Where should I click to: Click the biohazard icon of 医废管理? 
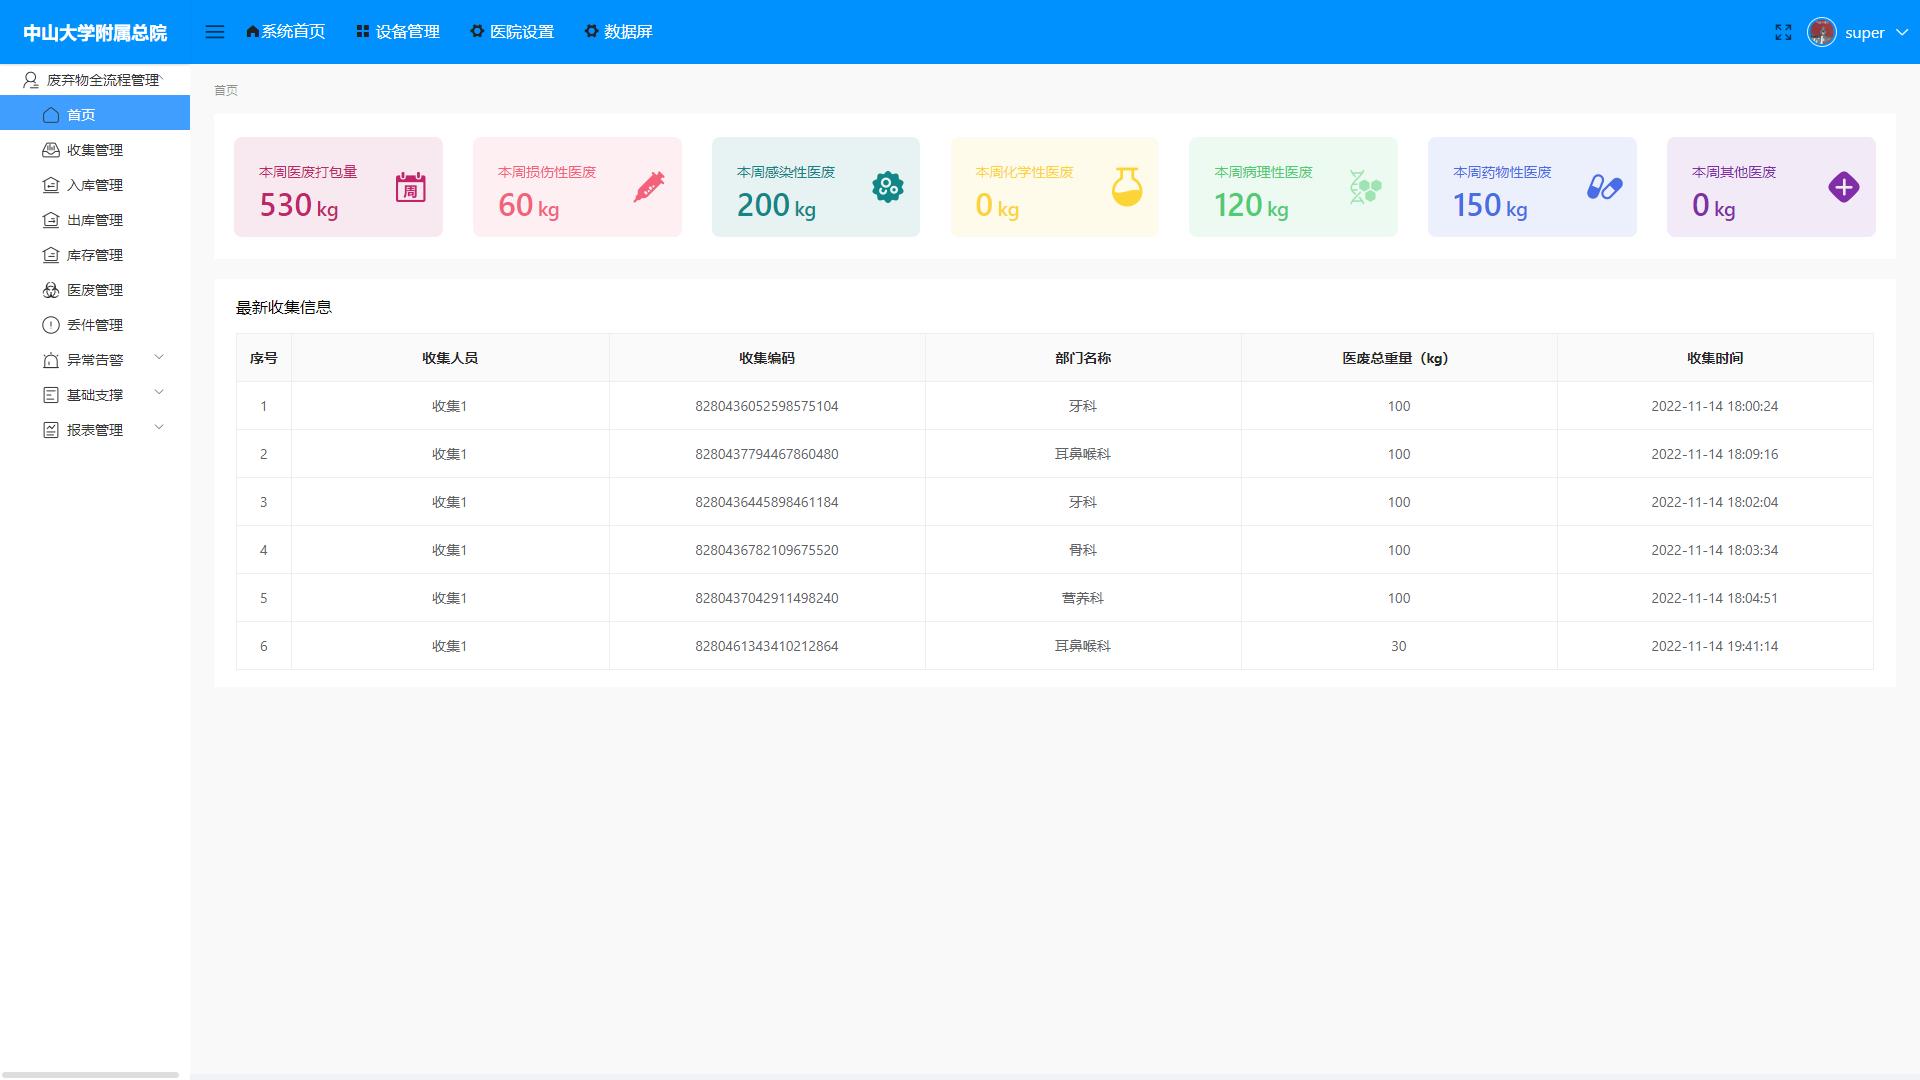pos(51,290)
